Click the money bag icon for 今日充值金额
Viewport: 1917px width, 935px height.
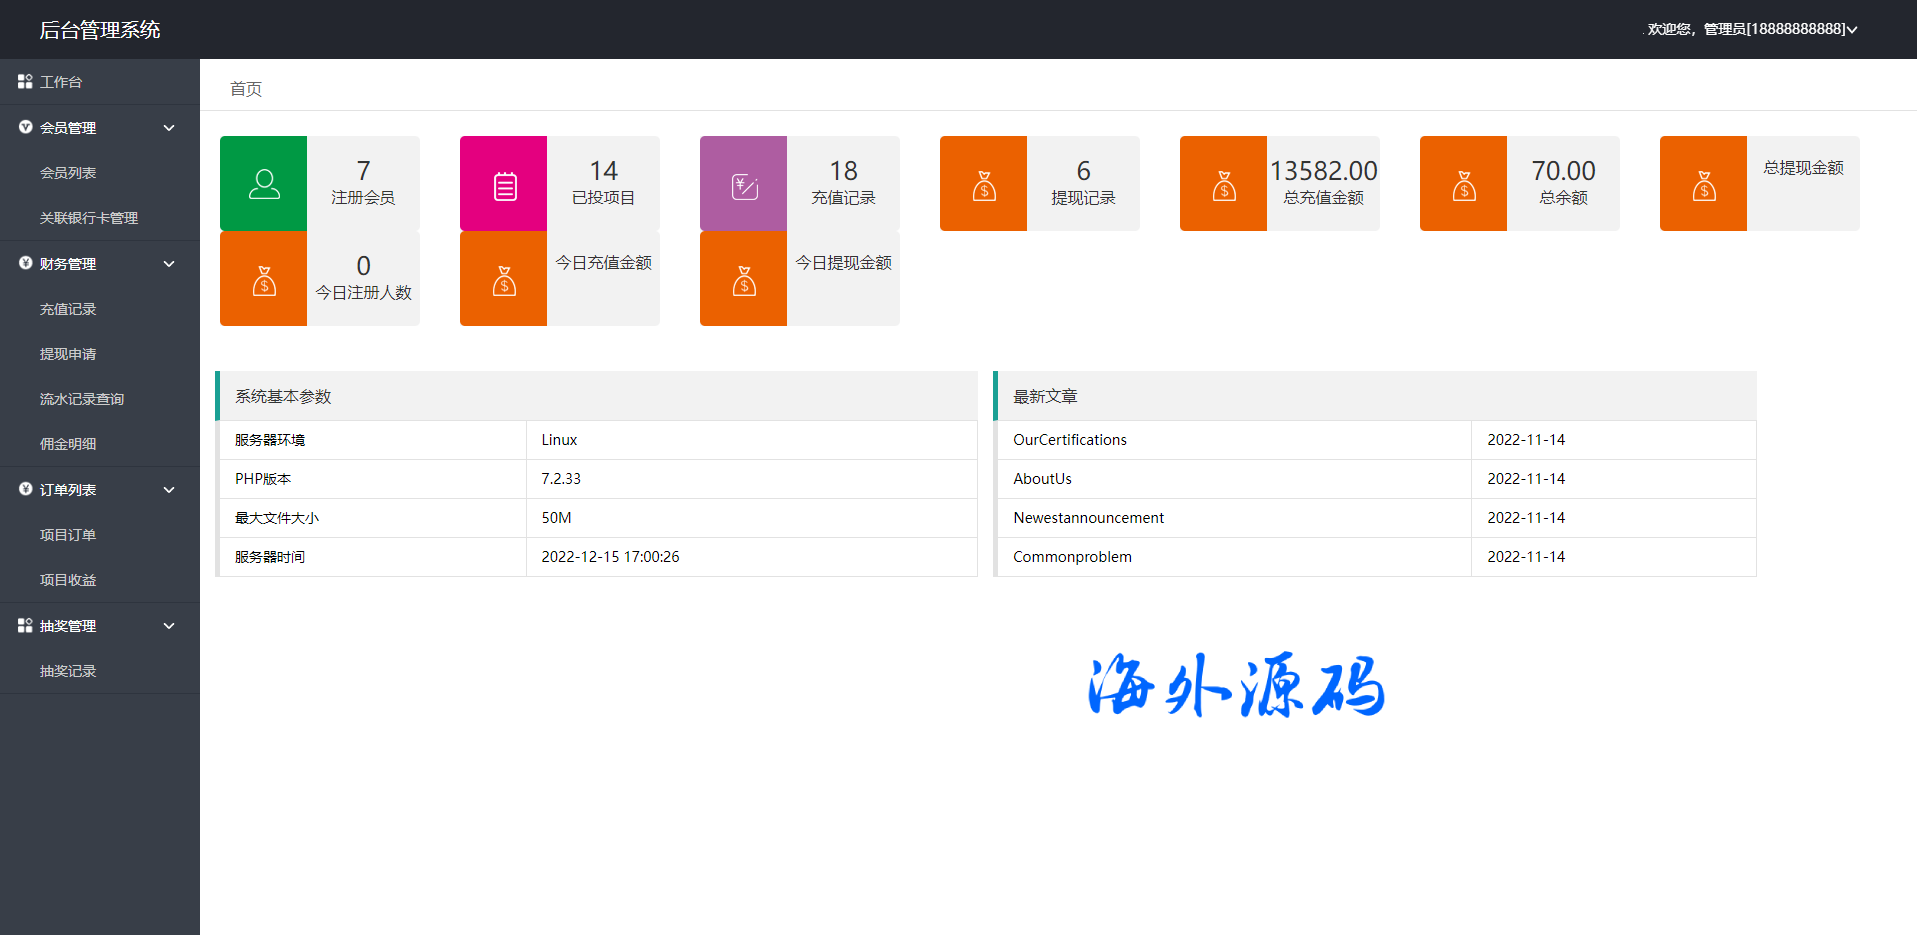[x=504, y=281]
